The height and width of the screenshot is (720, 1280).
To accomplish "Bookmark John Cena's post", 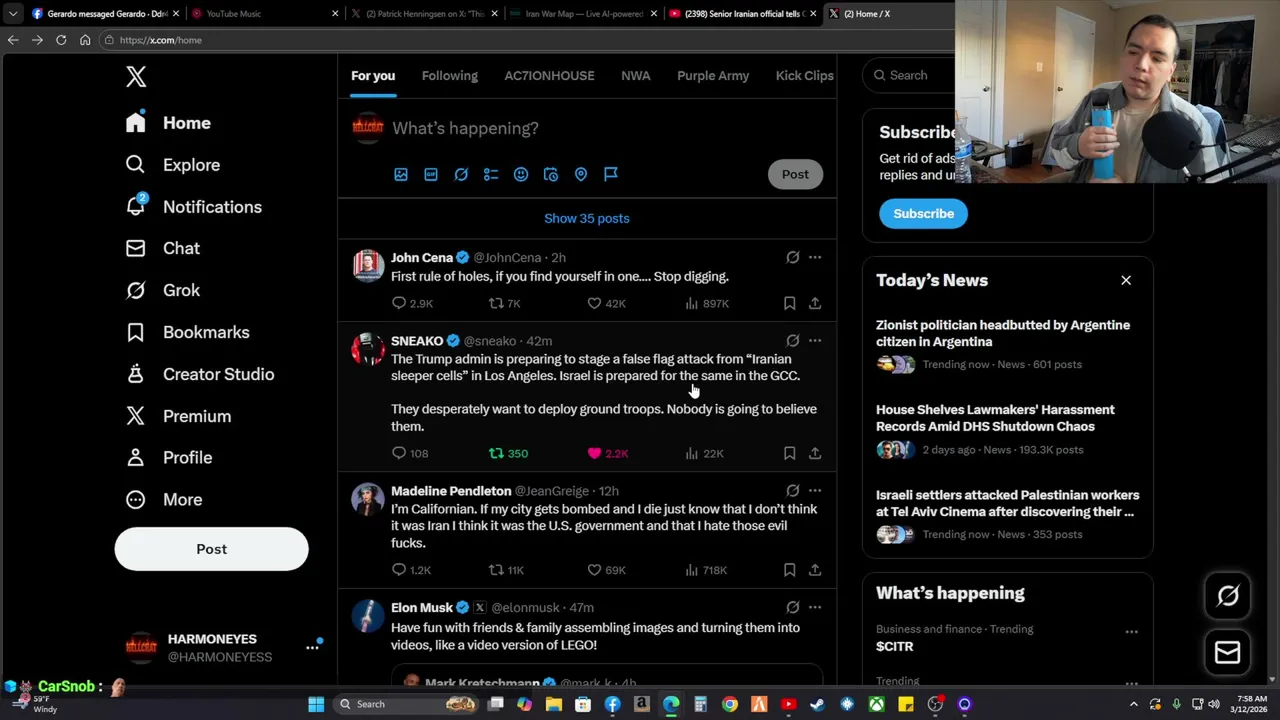I will pyautogui.click(x=789, y=303).
